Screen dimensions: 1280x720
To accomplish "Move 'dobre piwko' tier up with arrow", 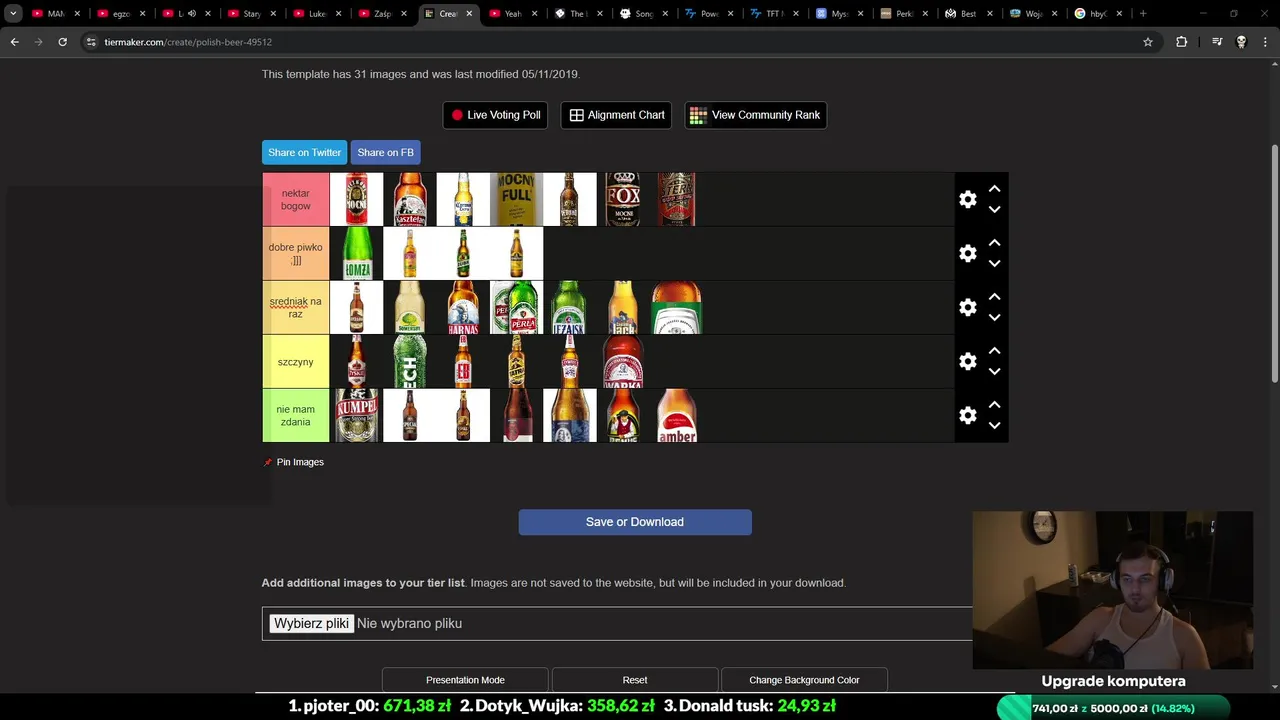I will (x=994, y=242).
